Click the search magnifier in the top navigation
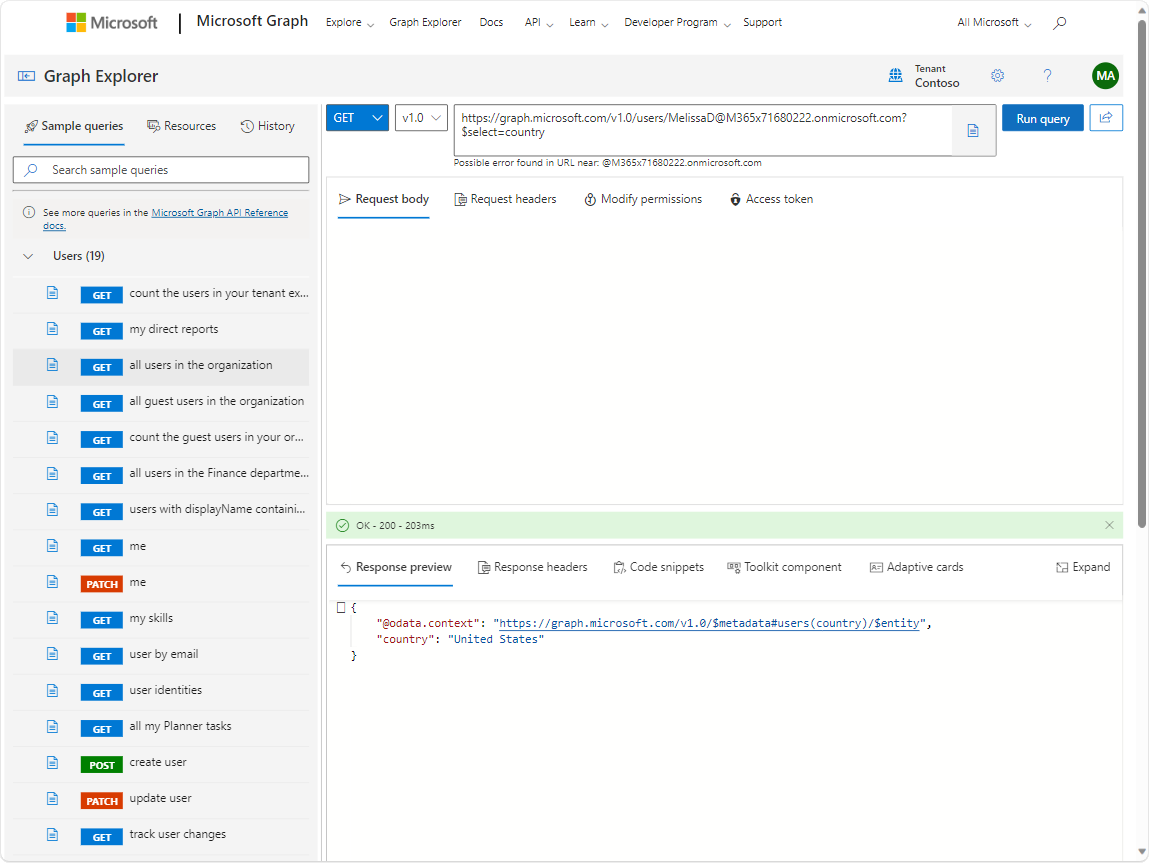1149x863 pixels. click(x=1059, y=23)
